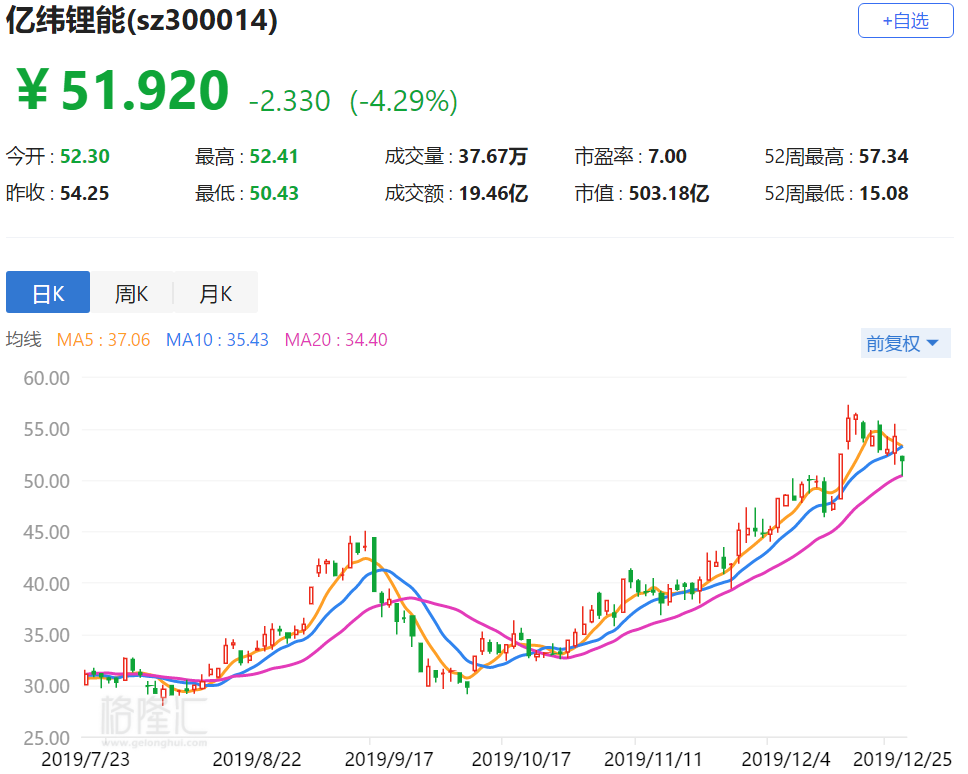
Task: Click the price change -2.330
Action: tap(290, 101)
